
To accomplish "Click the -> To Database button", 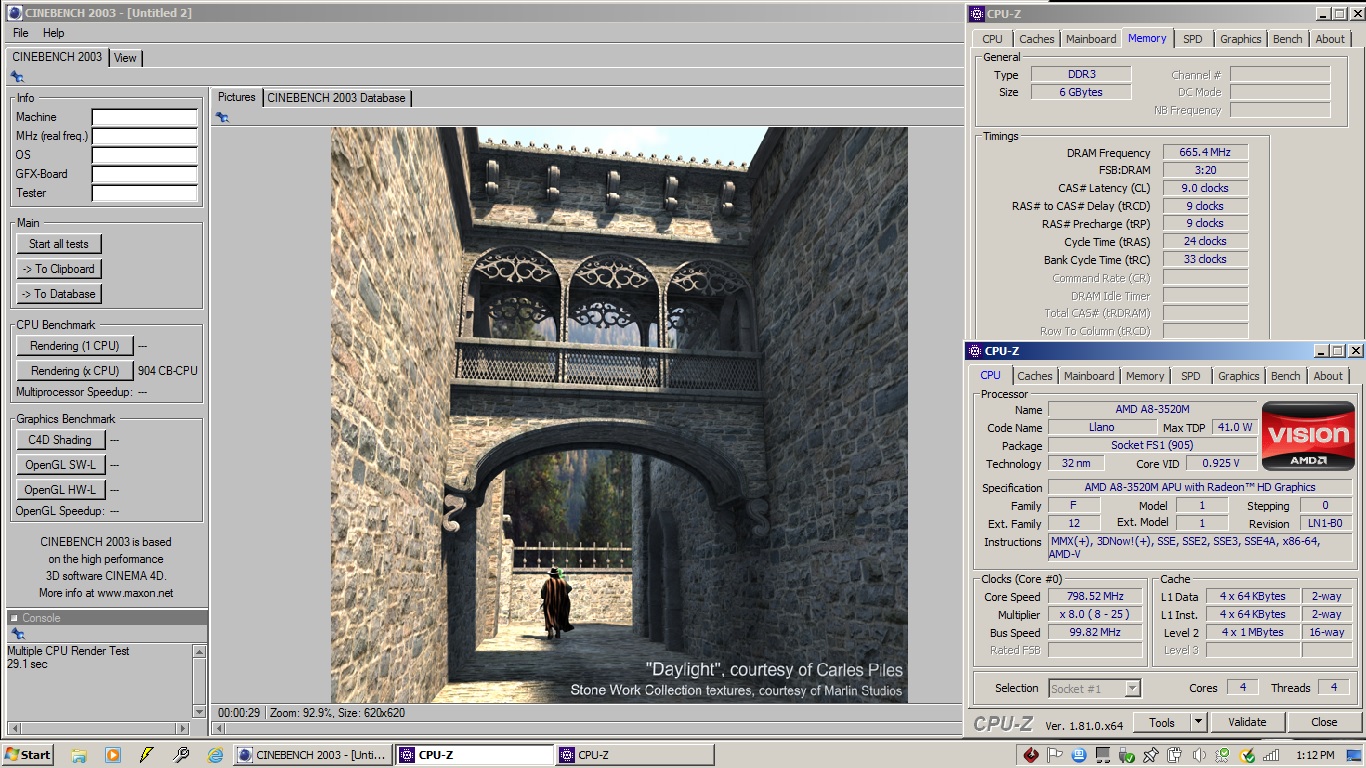I will coord(59,294).
